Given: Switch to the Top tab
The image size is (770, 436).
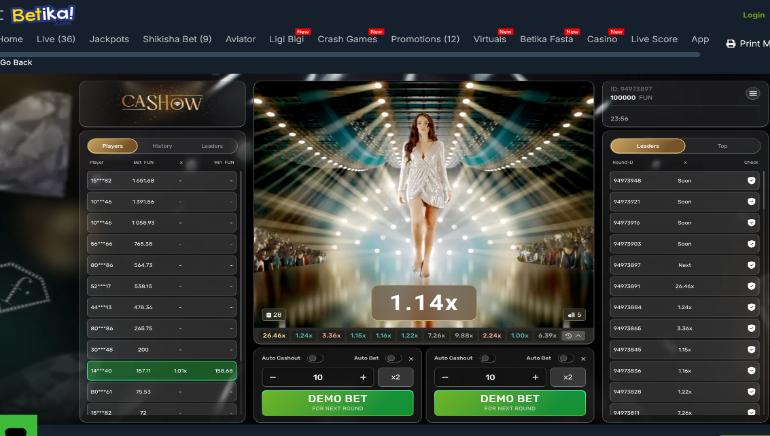Looking at the screenshot, I should (x=722, y=146).
